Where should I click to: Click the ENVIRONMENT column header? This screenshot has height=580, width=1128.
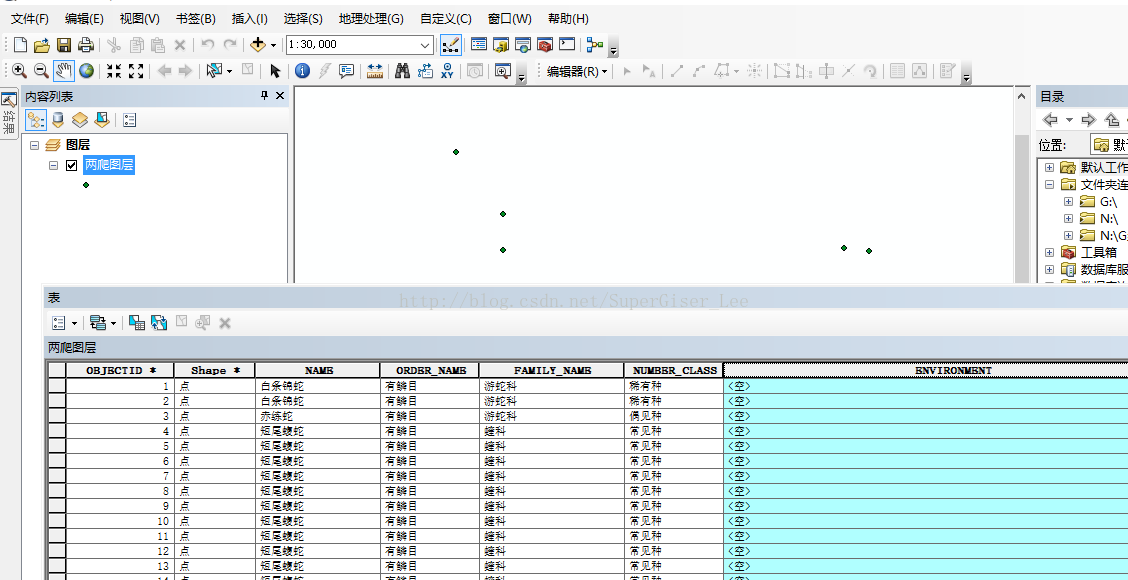pos(926,371)
